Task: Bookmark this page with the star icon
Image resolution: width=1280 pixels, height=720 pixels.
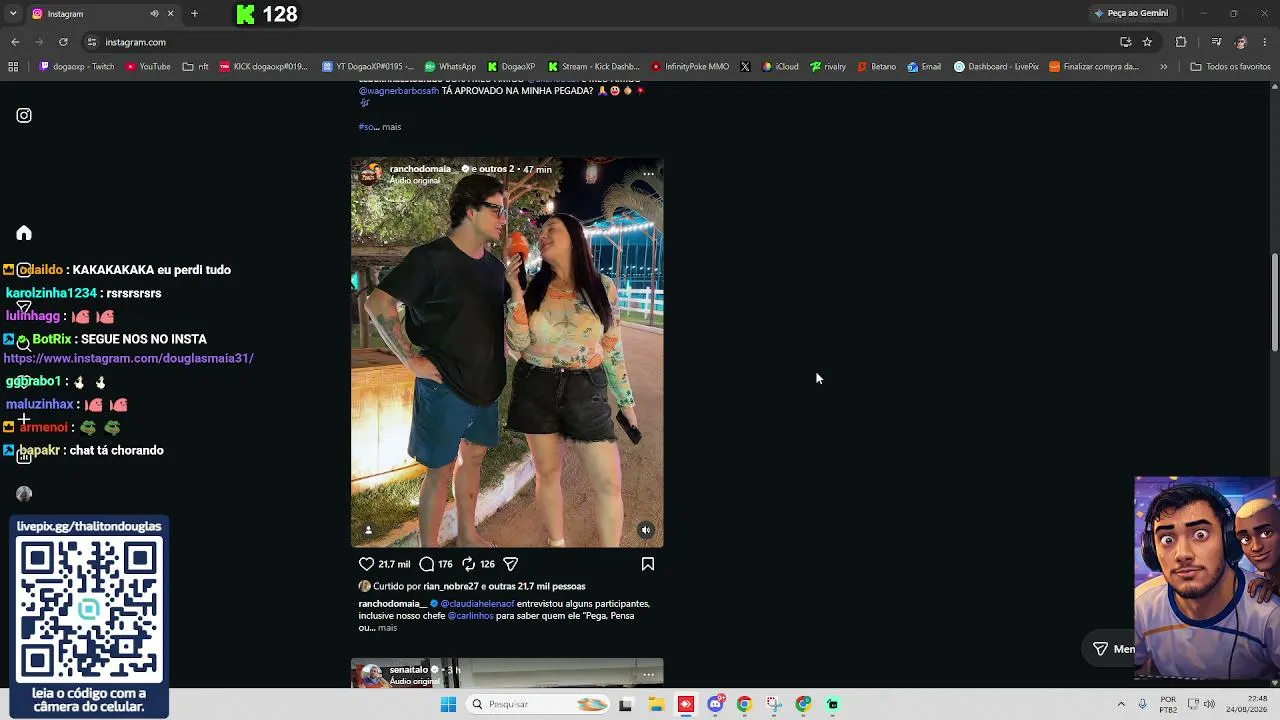Action: [1147, 42]
